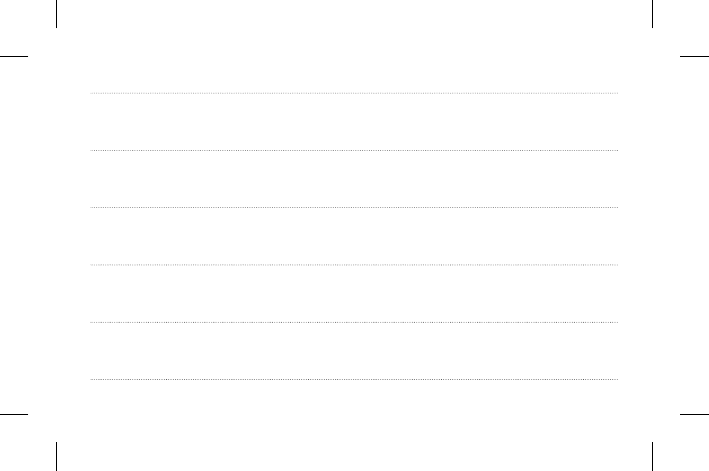Click the fourth dotted line from the top

pos(354,265)
